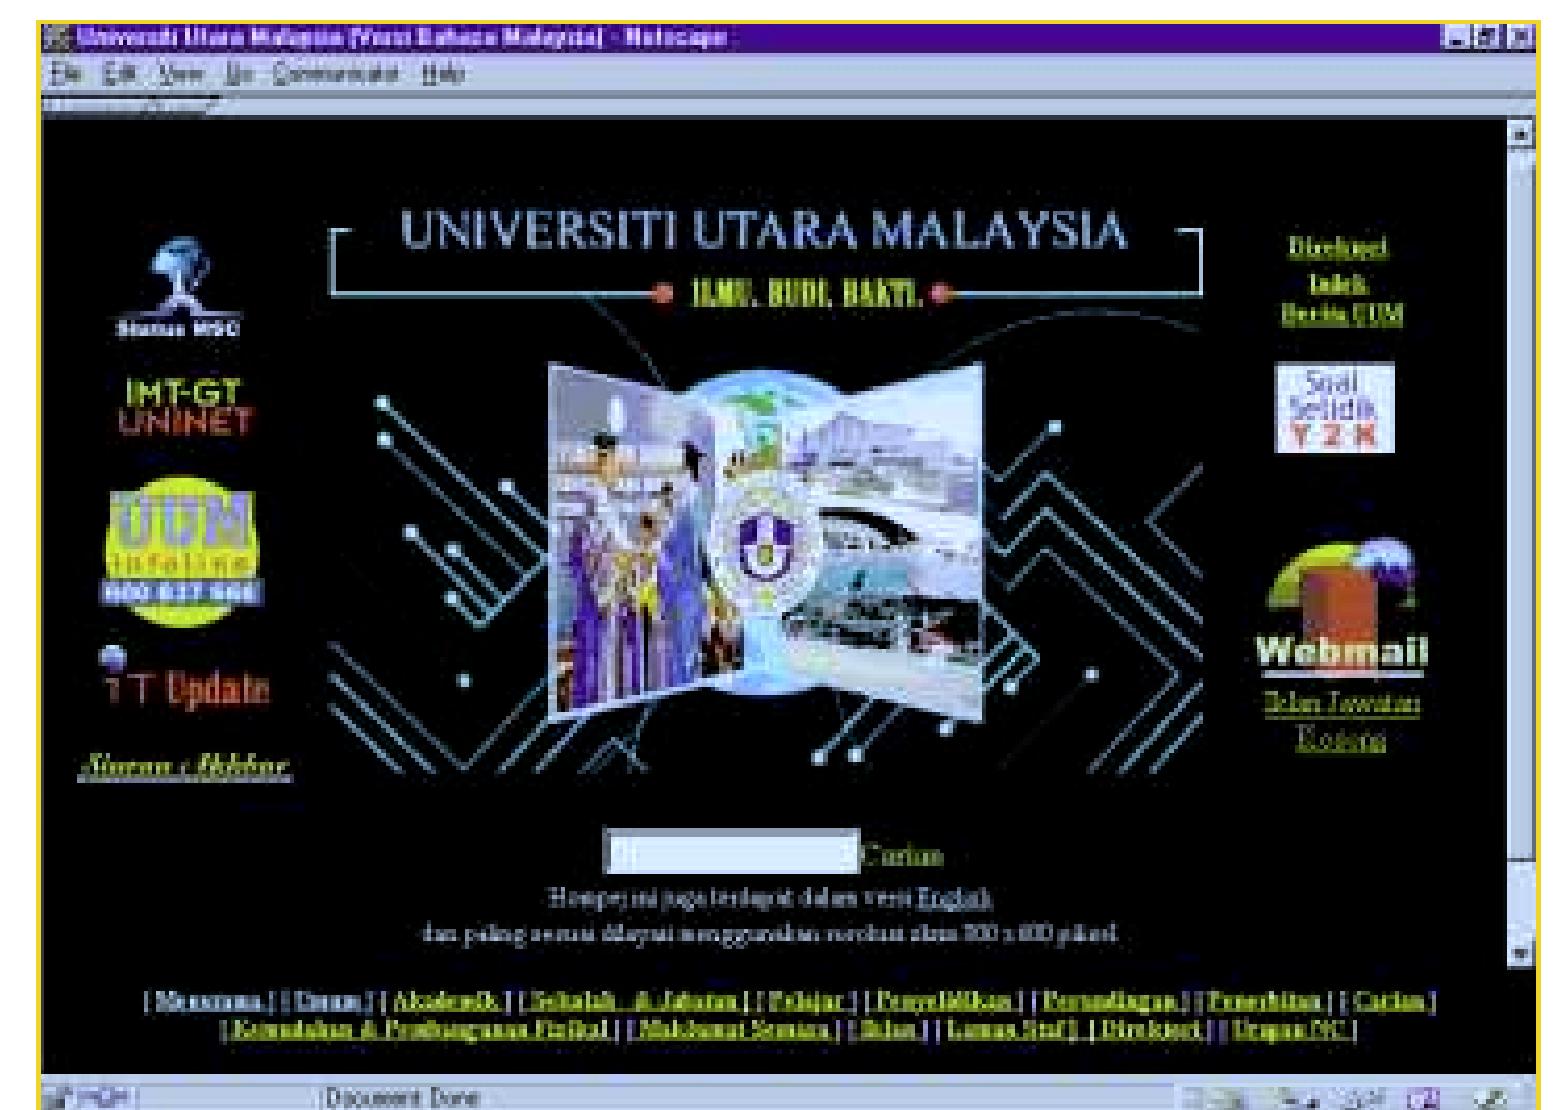1565x1110 pixels.
Task: Click the Soal Selidik Y2K banner
Action: [x=1334, y=408]
